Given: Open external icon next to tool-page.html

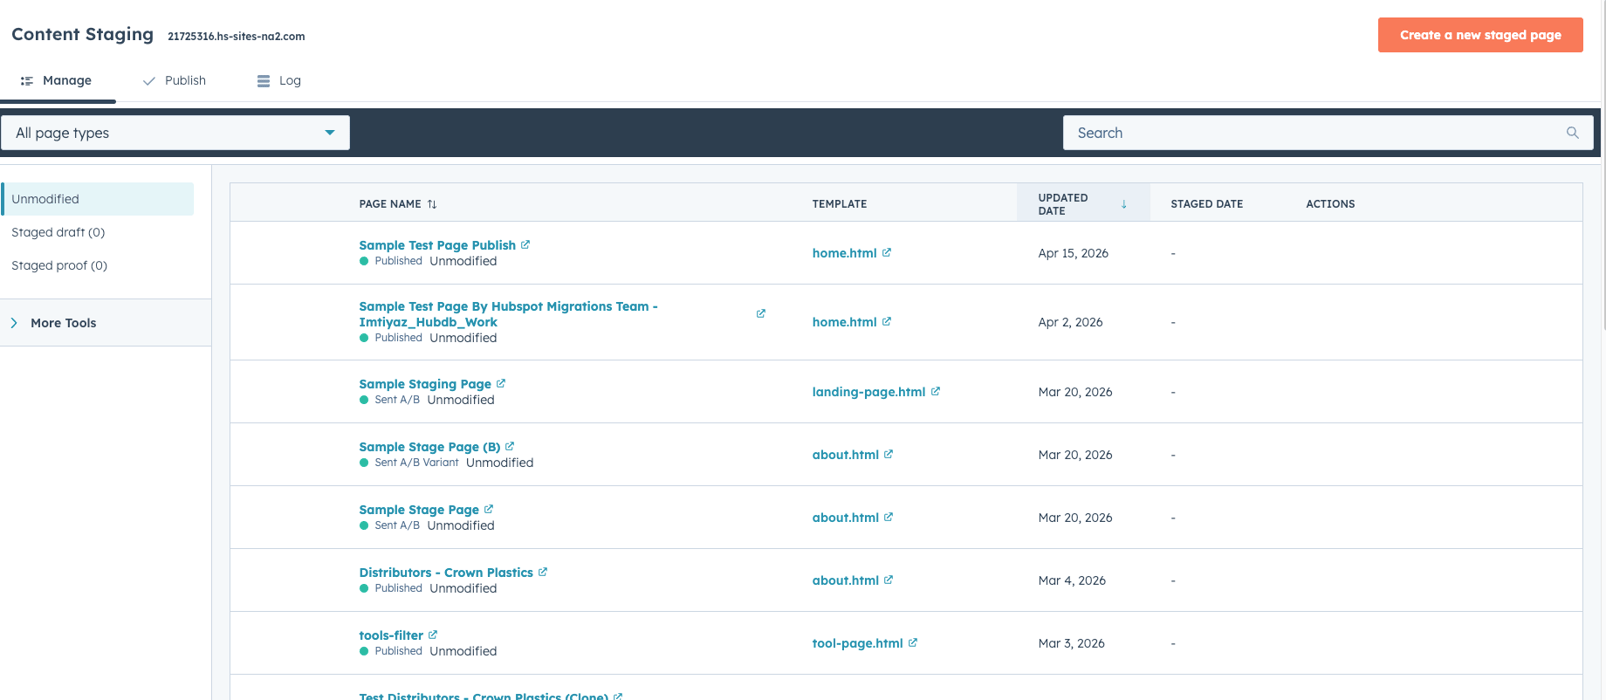Looking at the screenshot, I should [x=913, y=642].
